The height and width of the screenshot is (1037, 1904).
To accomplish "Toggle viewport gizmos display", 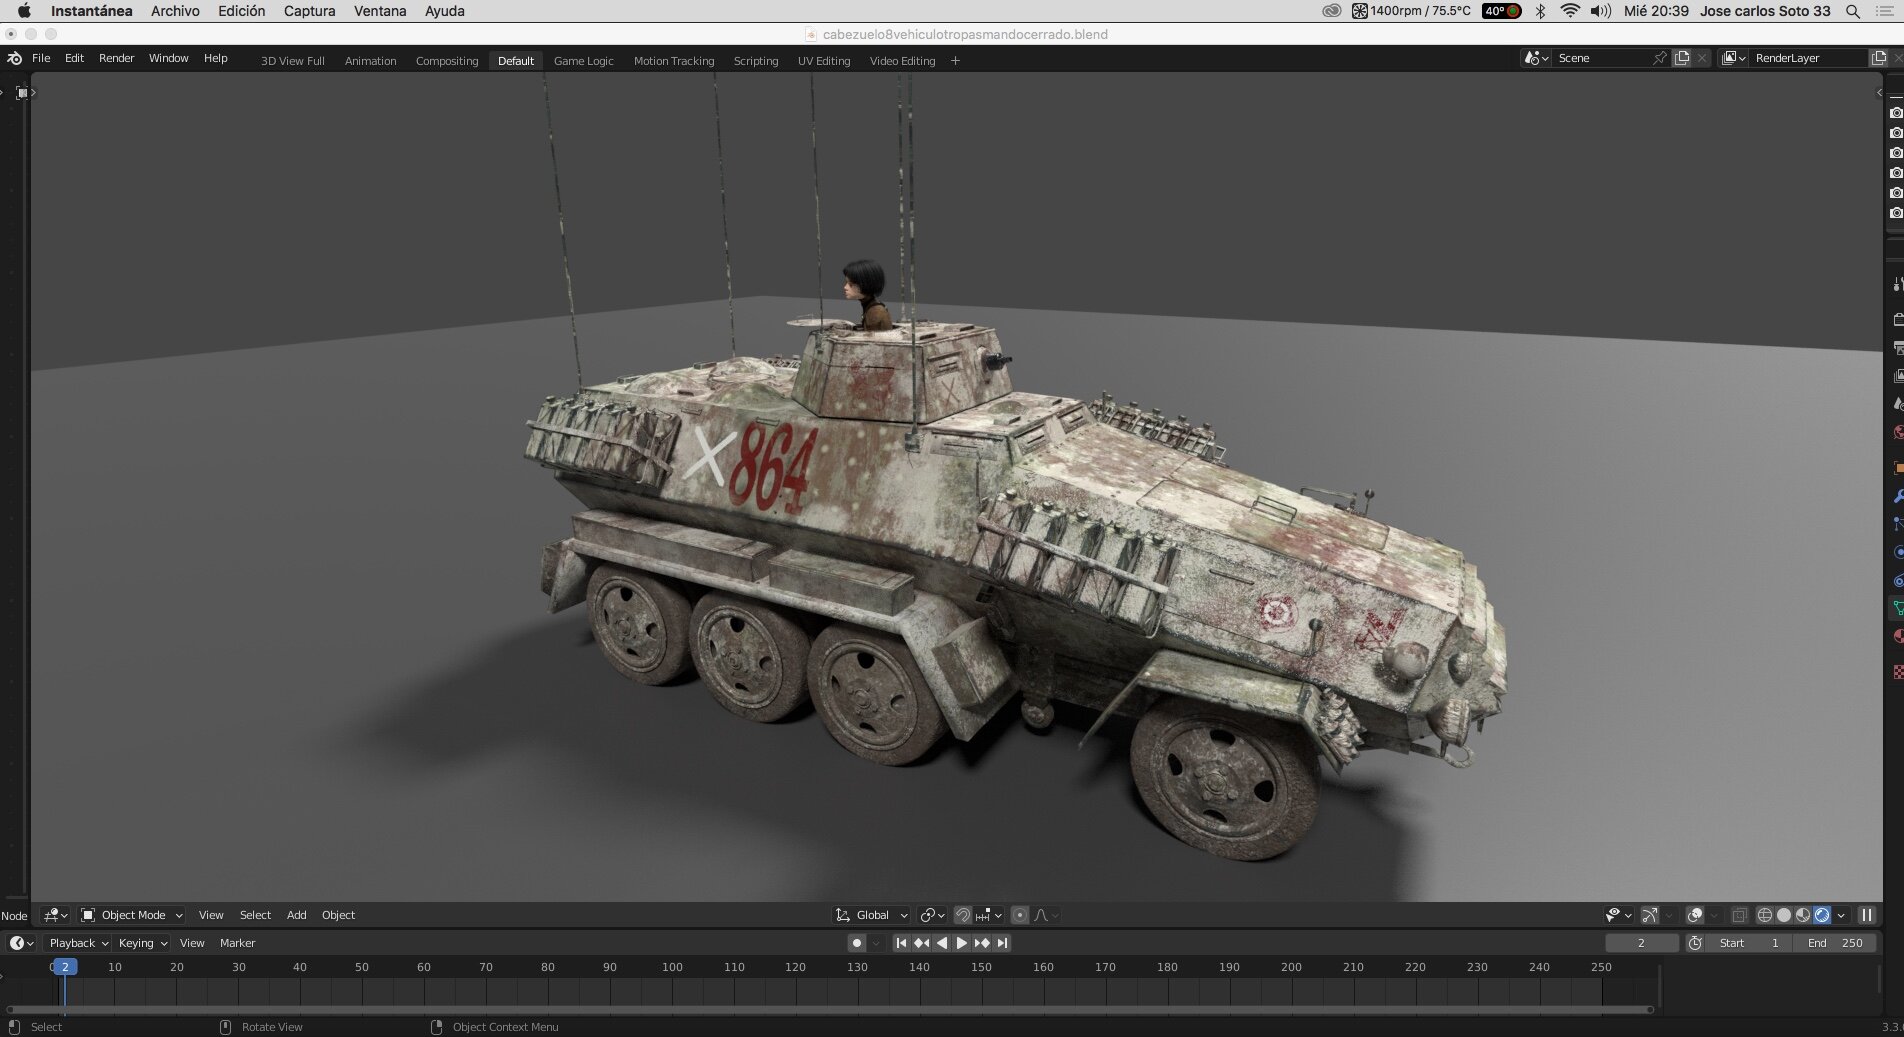I will coord(1650,915).
